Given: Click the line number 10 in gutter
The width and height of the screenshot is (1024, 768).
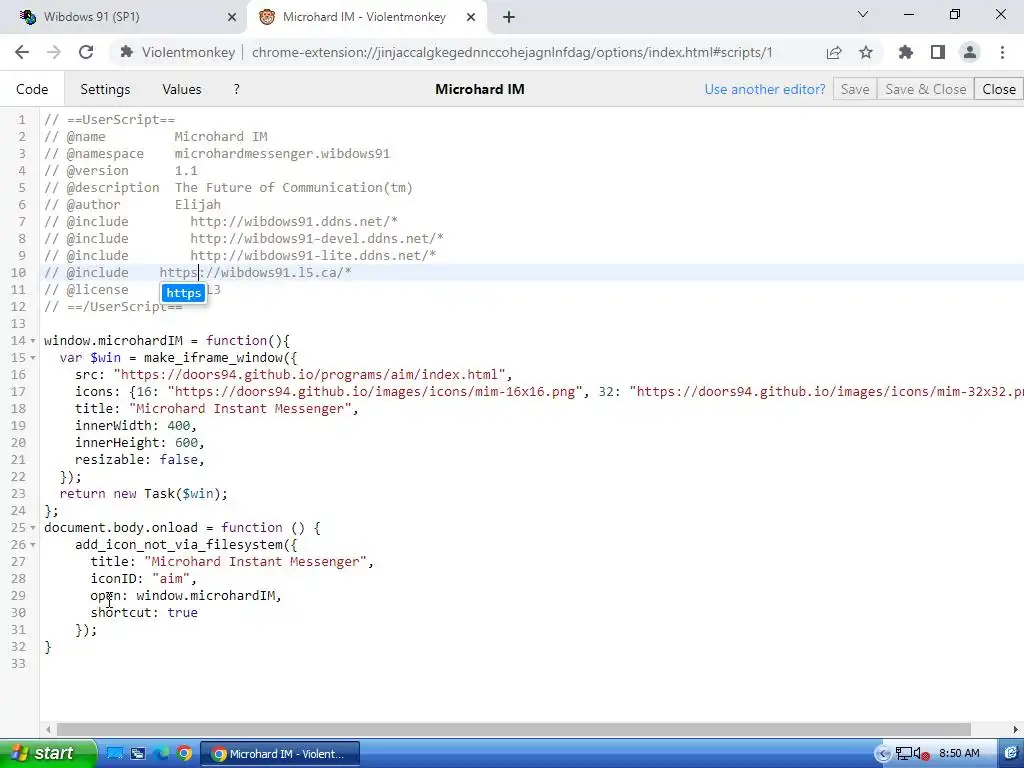Looking at the screenshot, I should coord(18,273).
